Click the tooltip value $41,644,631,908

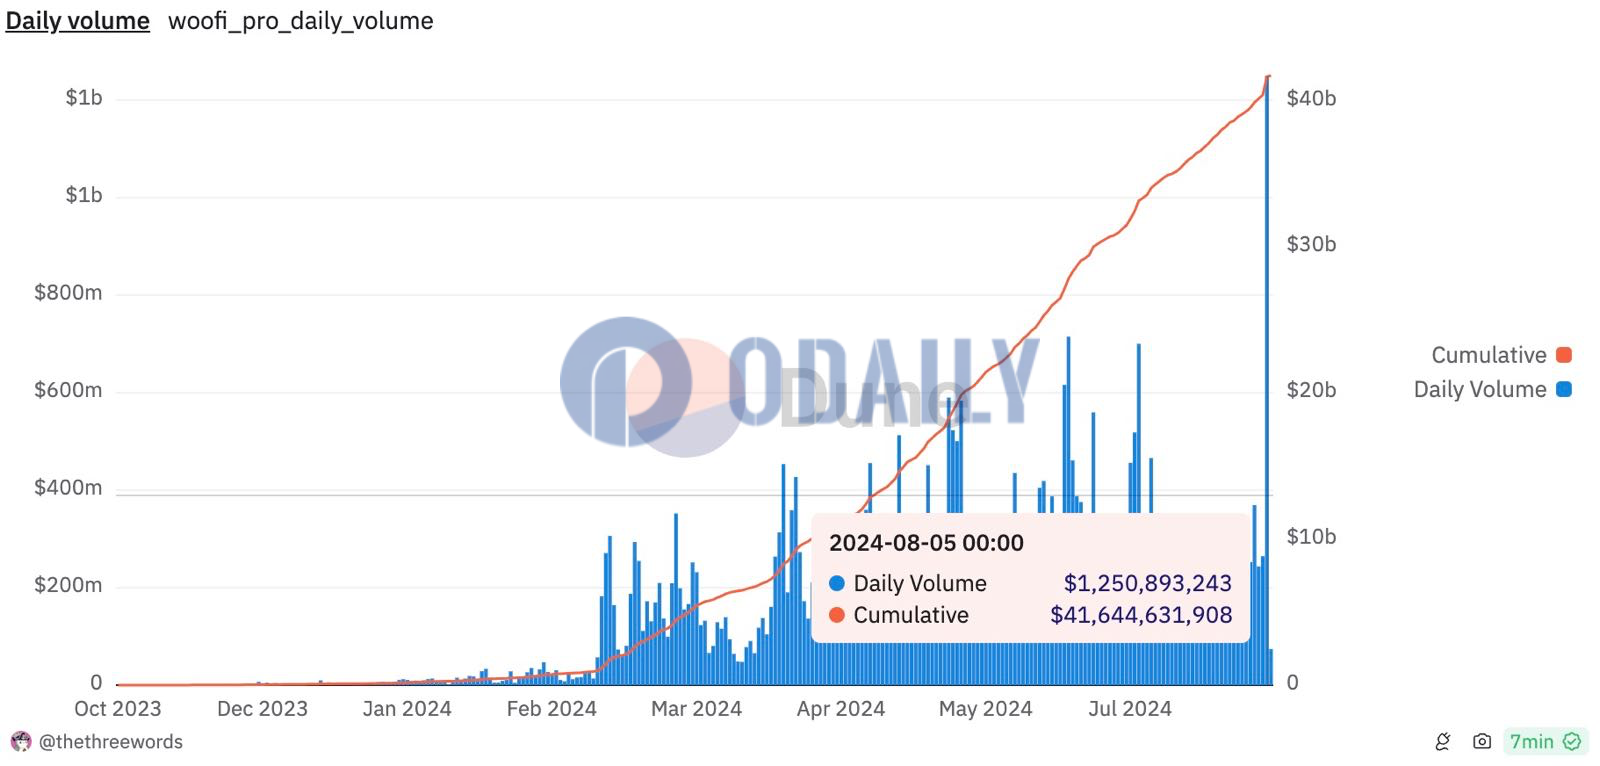pyautogui.click(x=1141, y=615)
